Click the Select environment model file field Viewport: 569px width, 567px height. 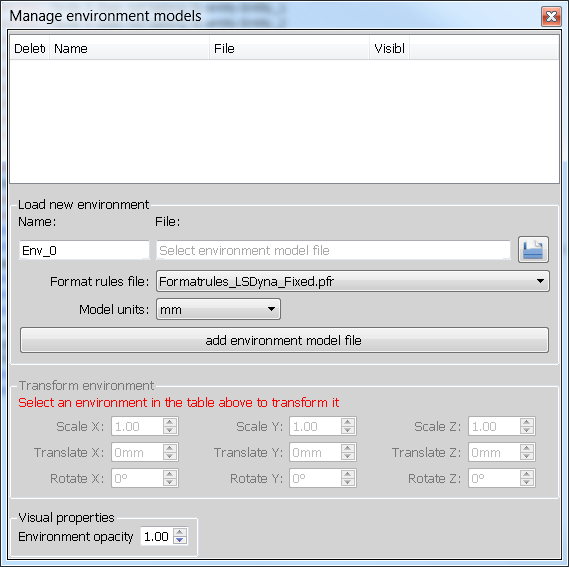[333, 250]
